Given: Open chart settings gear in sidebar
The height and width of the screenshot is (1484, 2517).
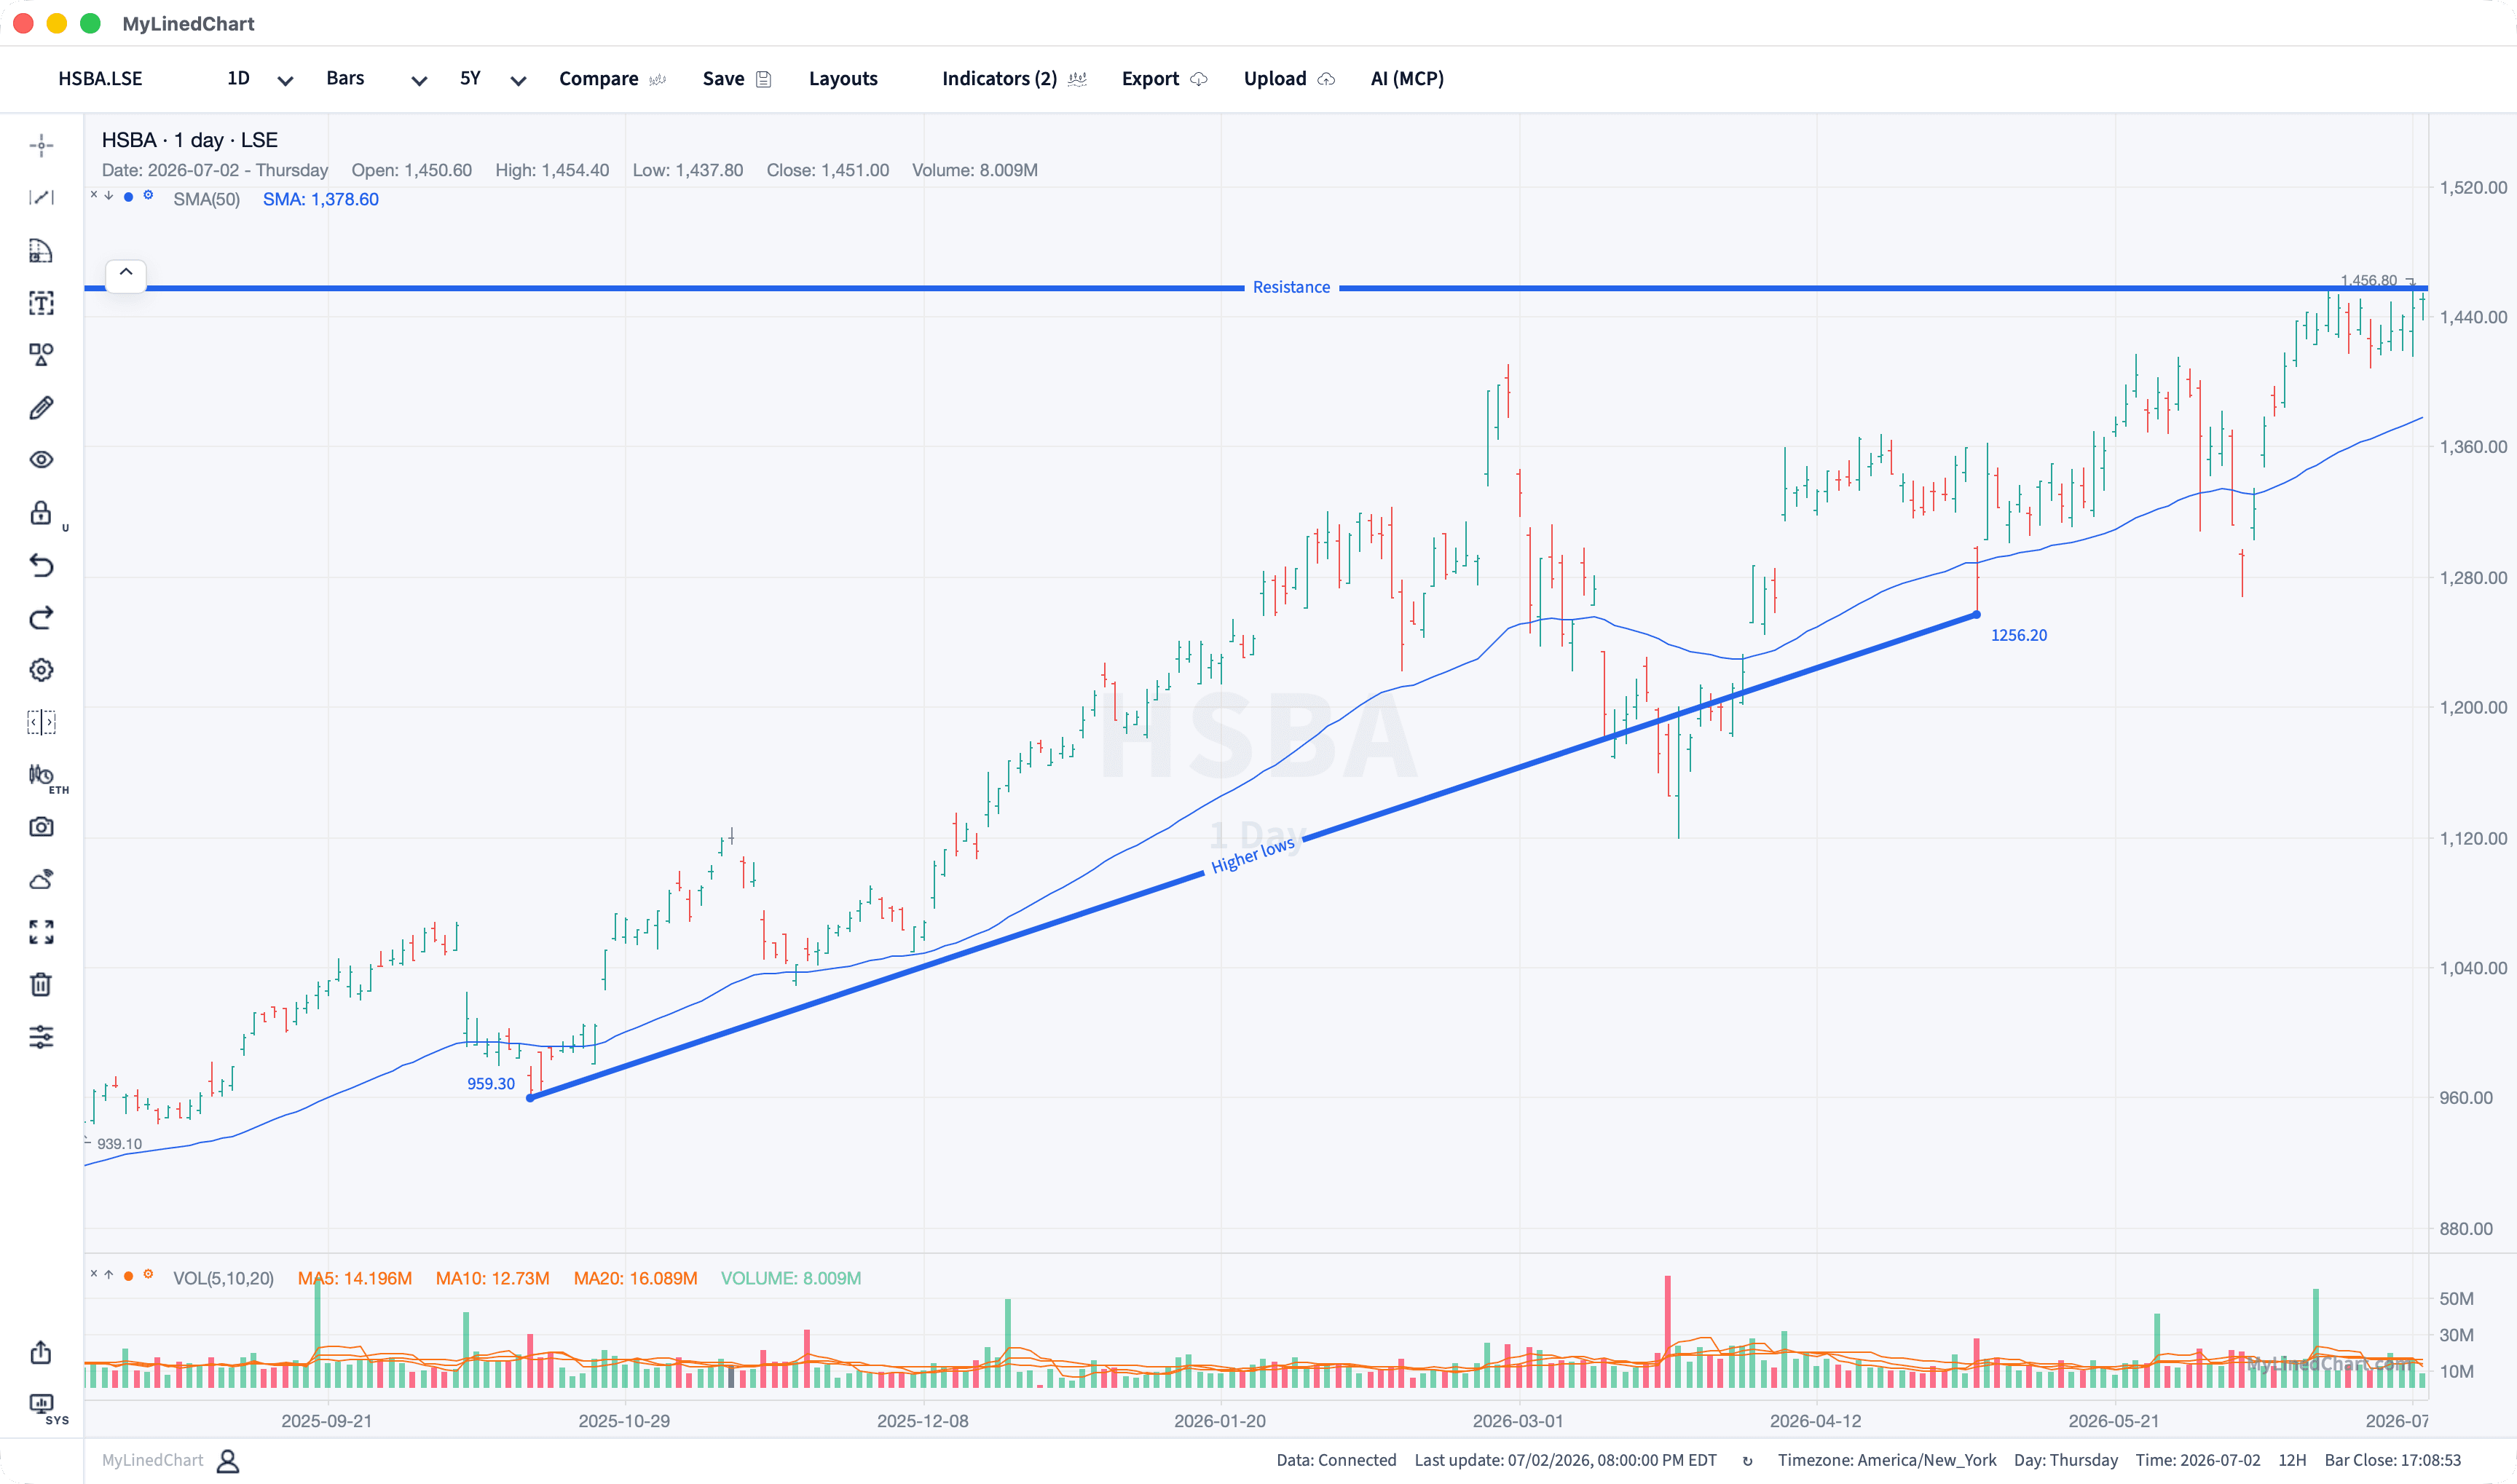Looking at the screenshot, I should pos(41,670).
